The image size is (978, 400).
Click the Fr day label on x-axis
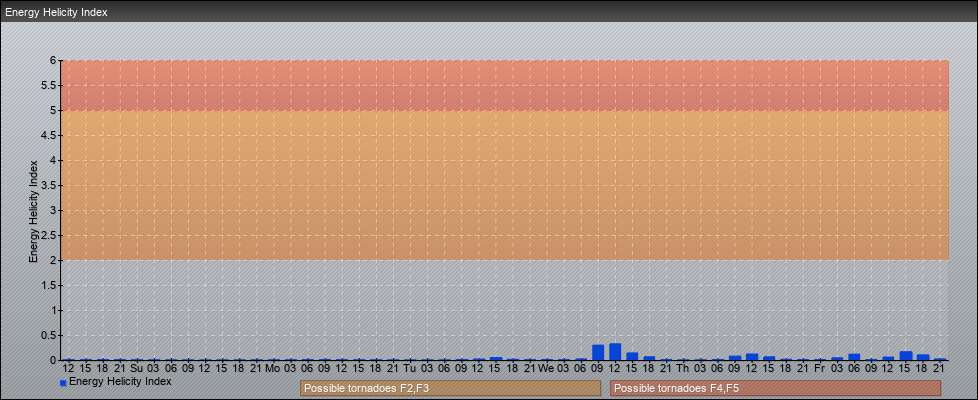(x=820, y=368)
